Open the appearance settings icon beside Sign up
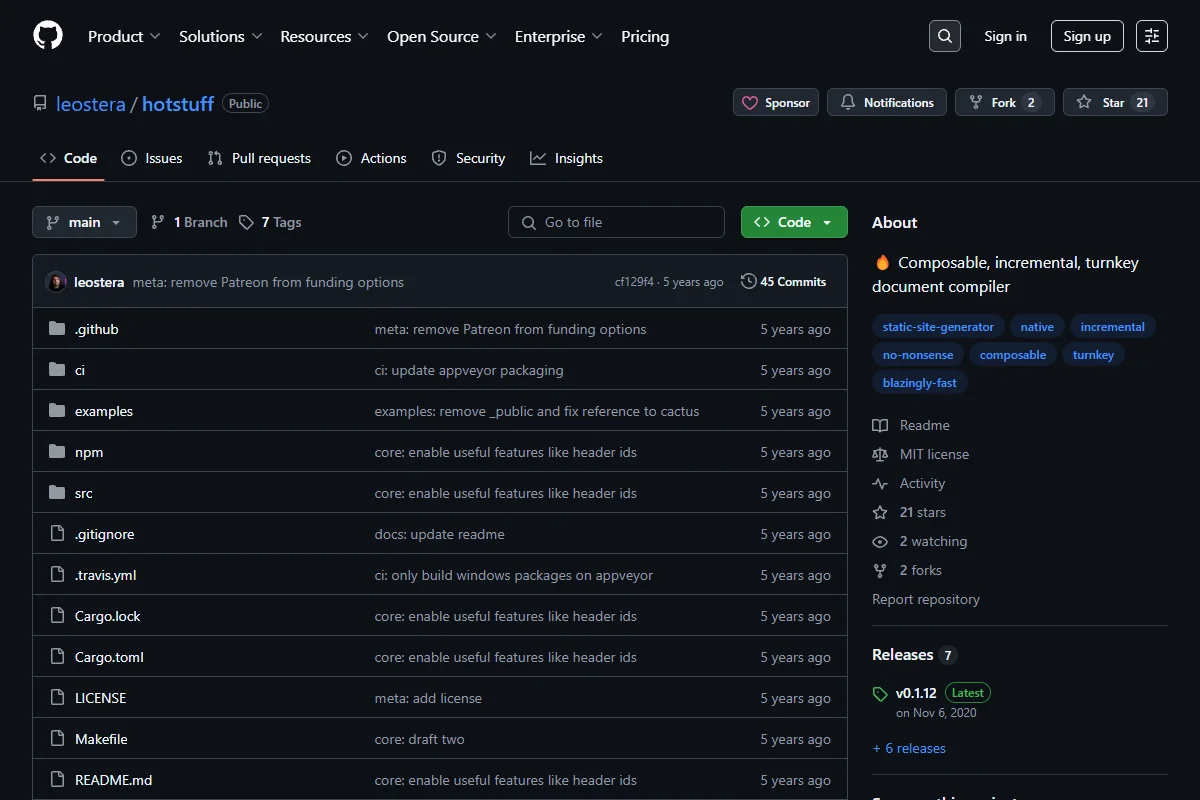Image resolution: width=1200 pixels, height=800 pixels. tap(1152, 36)
